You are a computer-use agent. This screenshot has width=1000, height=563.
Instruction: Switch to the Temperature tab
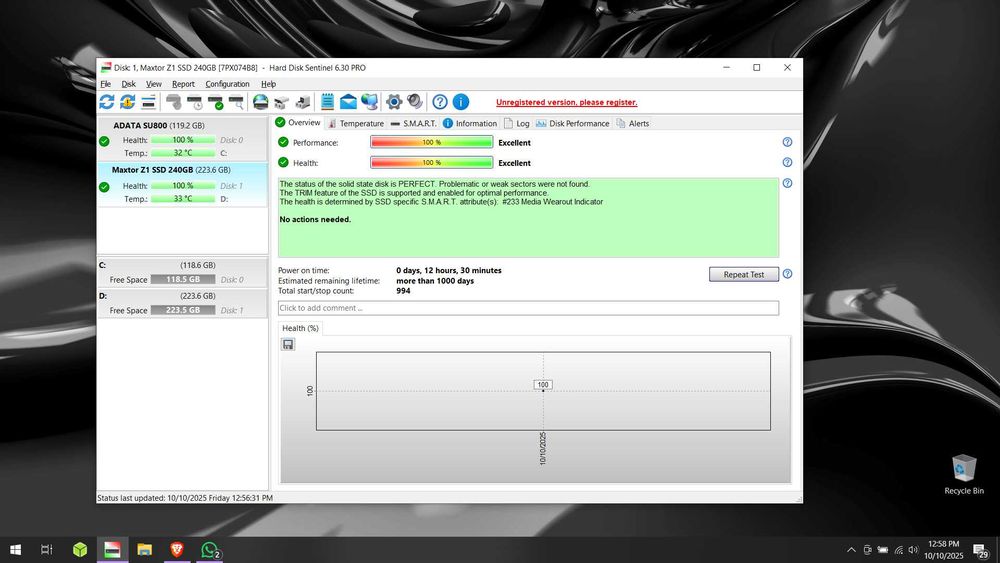coord(356,123)
